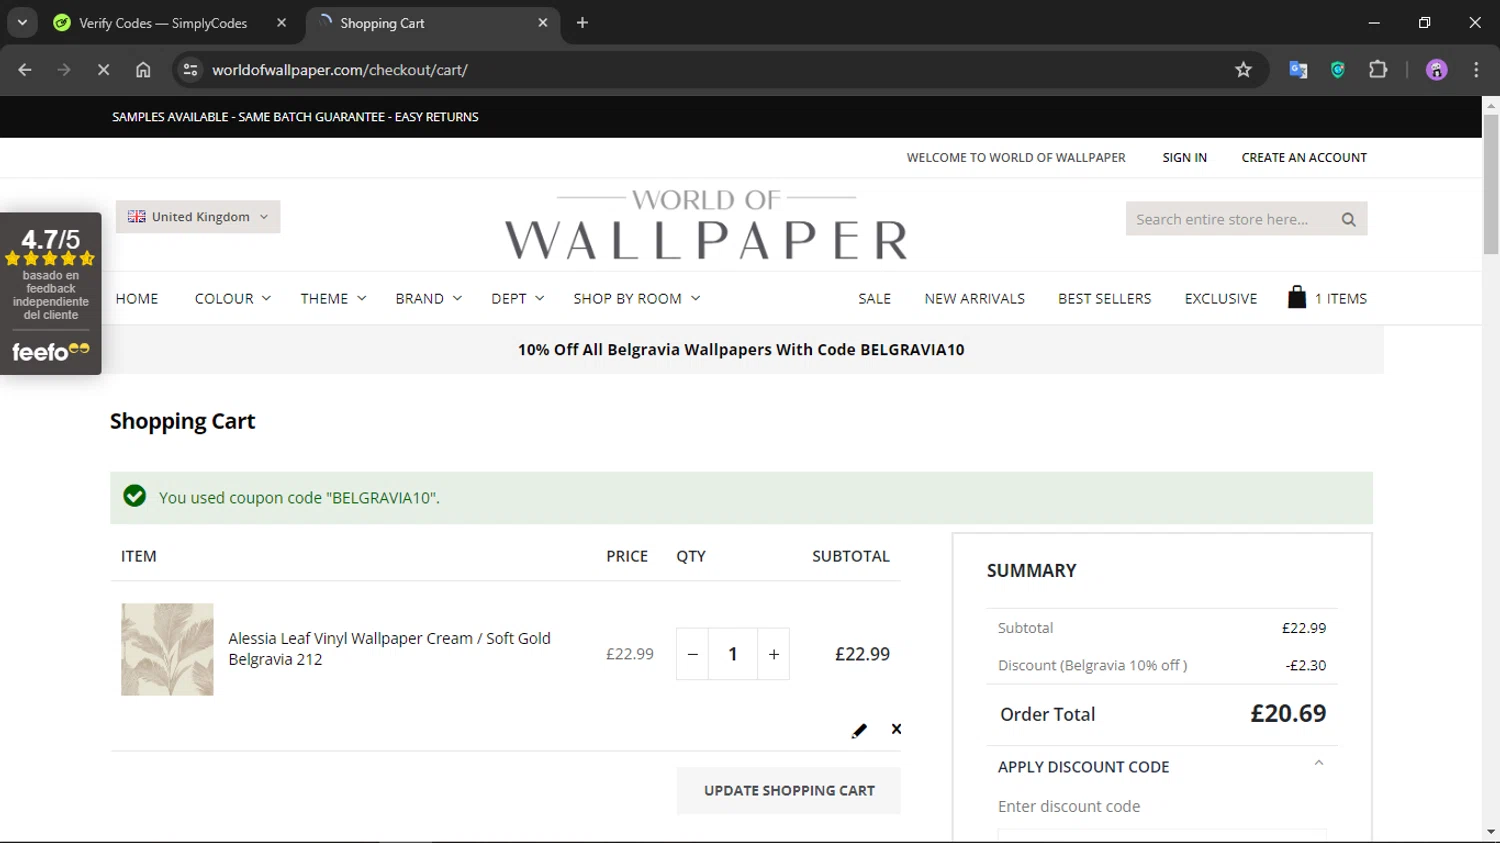Open the Feefo 4.7/5 rating badge
The image size is (1500, 843).
click(51, 294)
